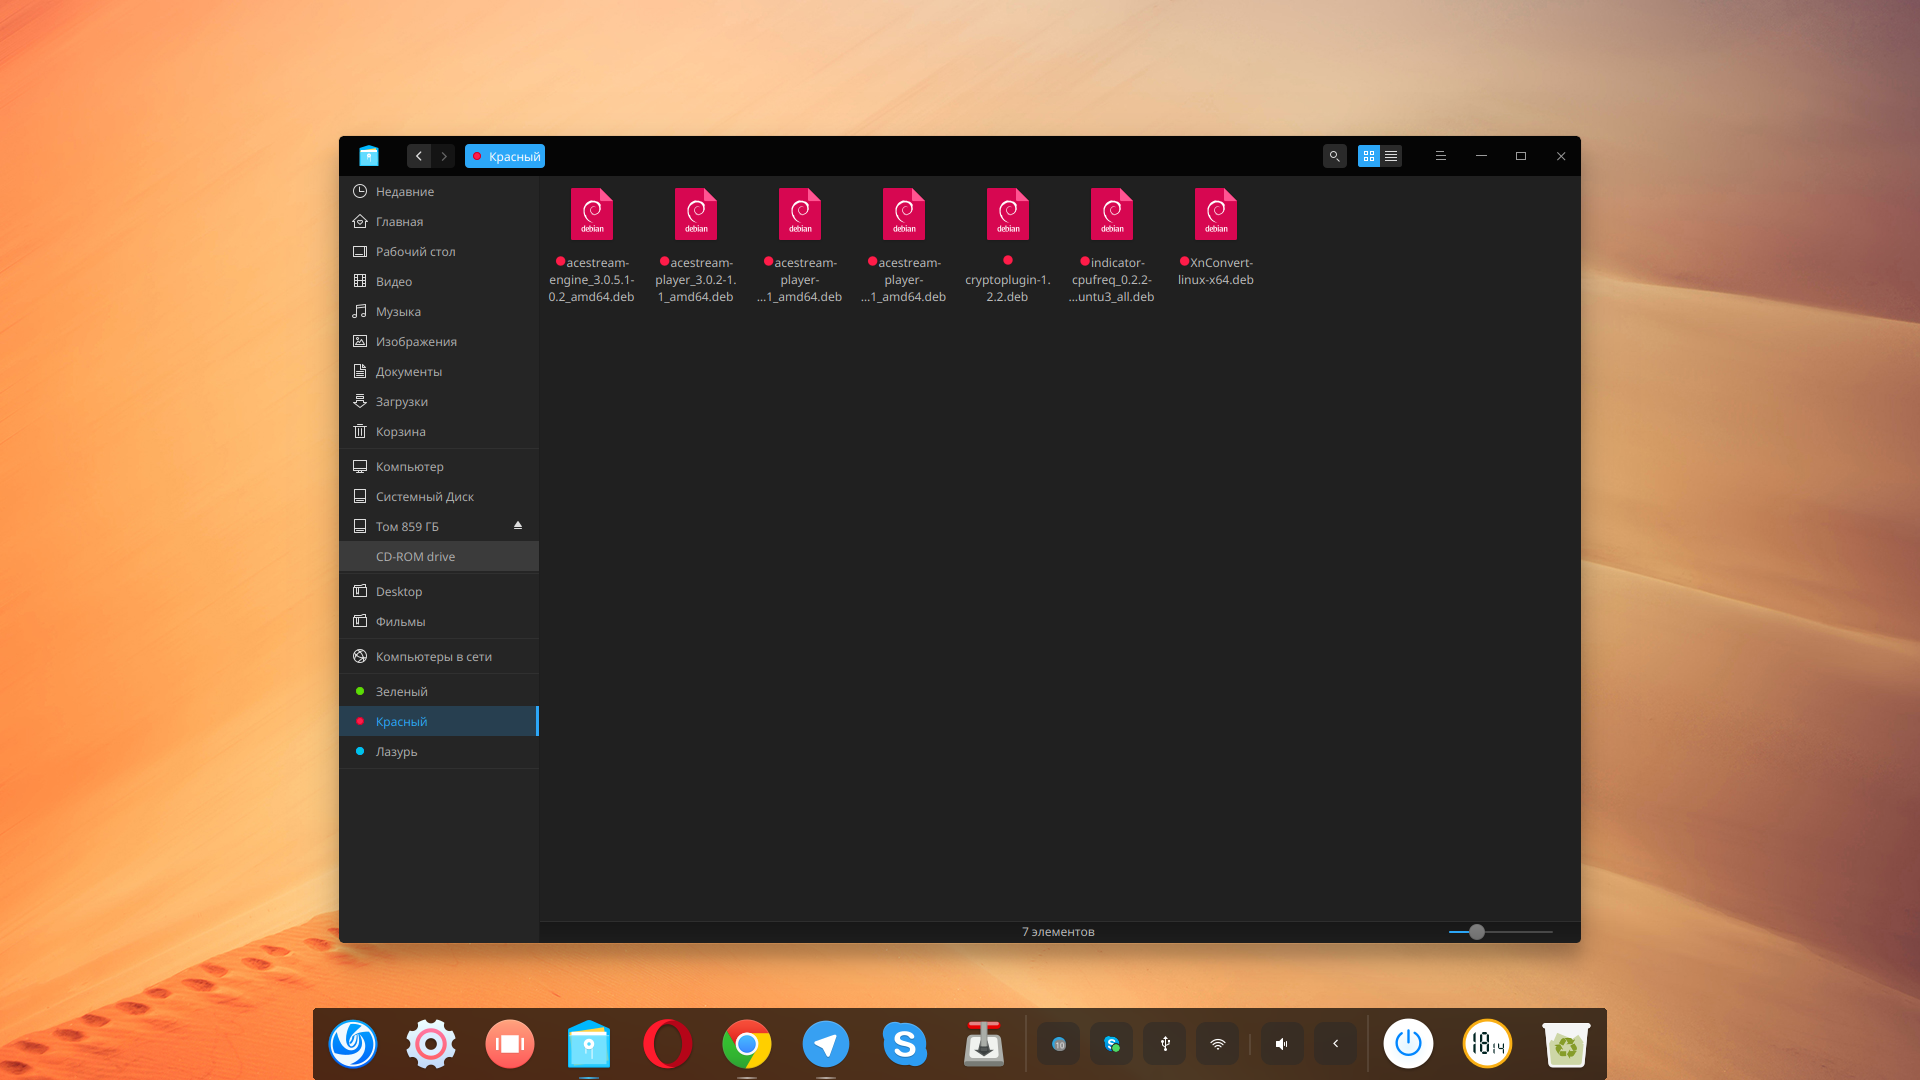
Task: Open Компьютеры в сети in the sidebar
Action: pos(434,656)
